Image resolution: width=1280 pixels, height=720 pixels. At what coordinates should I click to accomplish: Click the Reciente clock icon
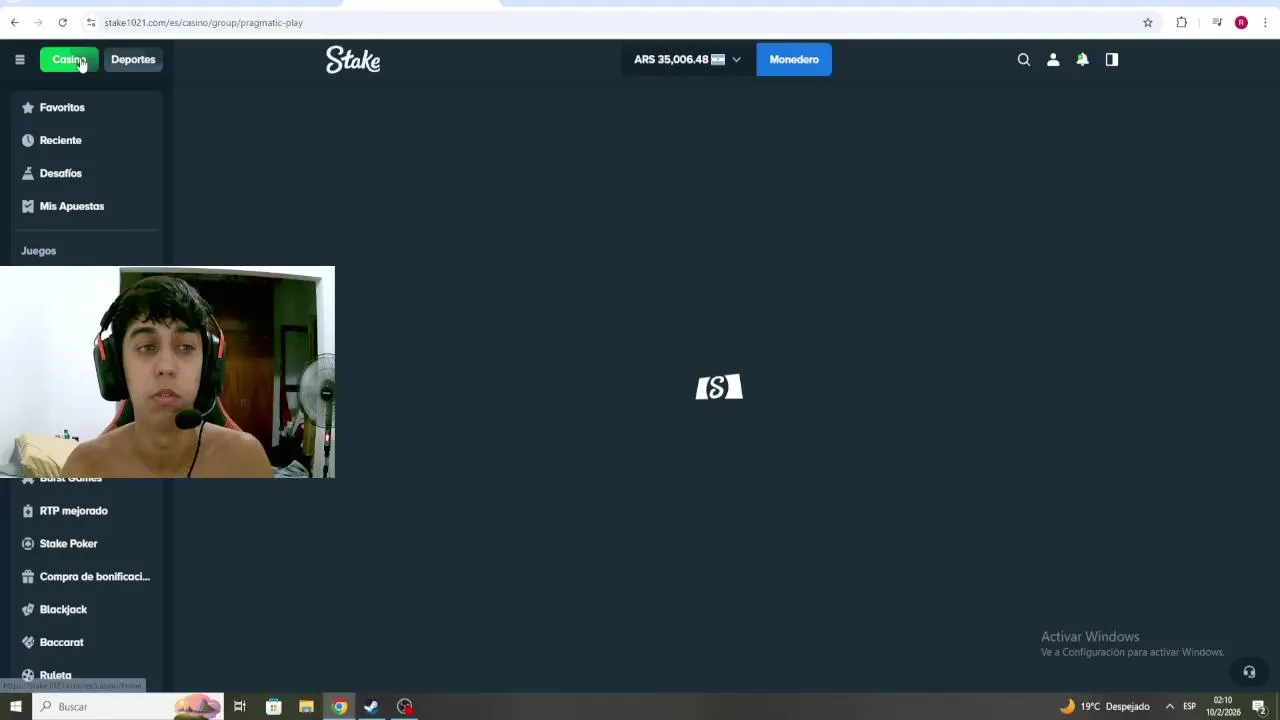point(28,140)
